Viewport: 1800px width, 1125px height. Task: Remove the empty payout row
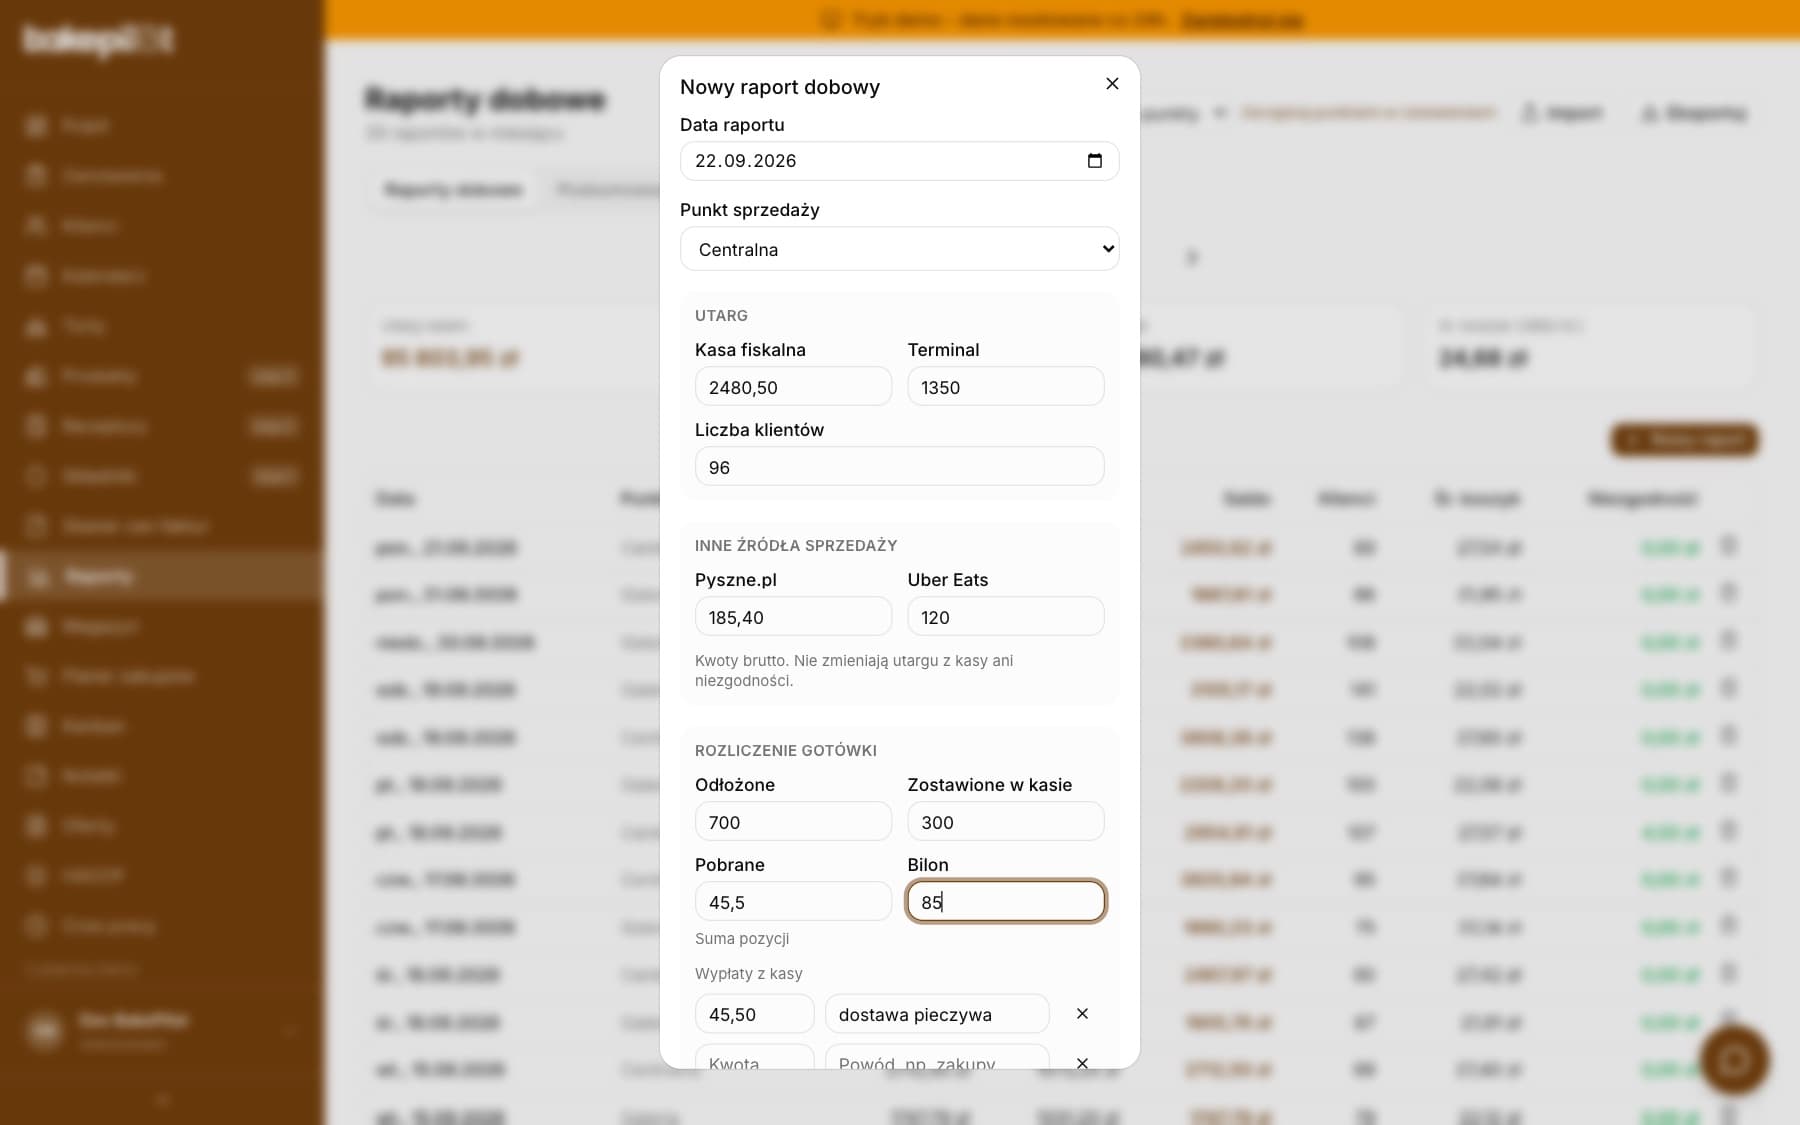pyautogui.click(x=1082, y=1063)
